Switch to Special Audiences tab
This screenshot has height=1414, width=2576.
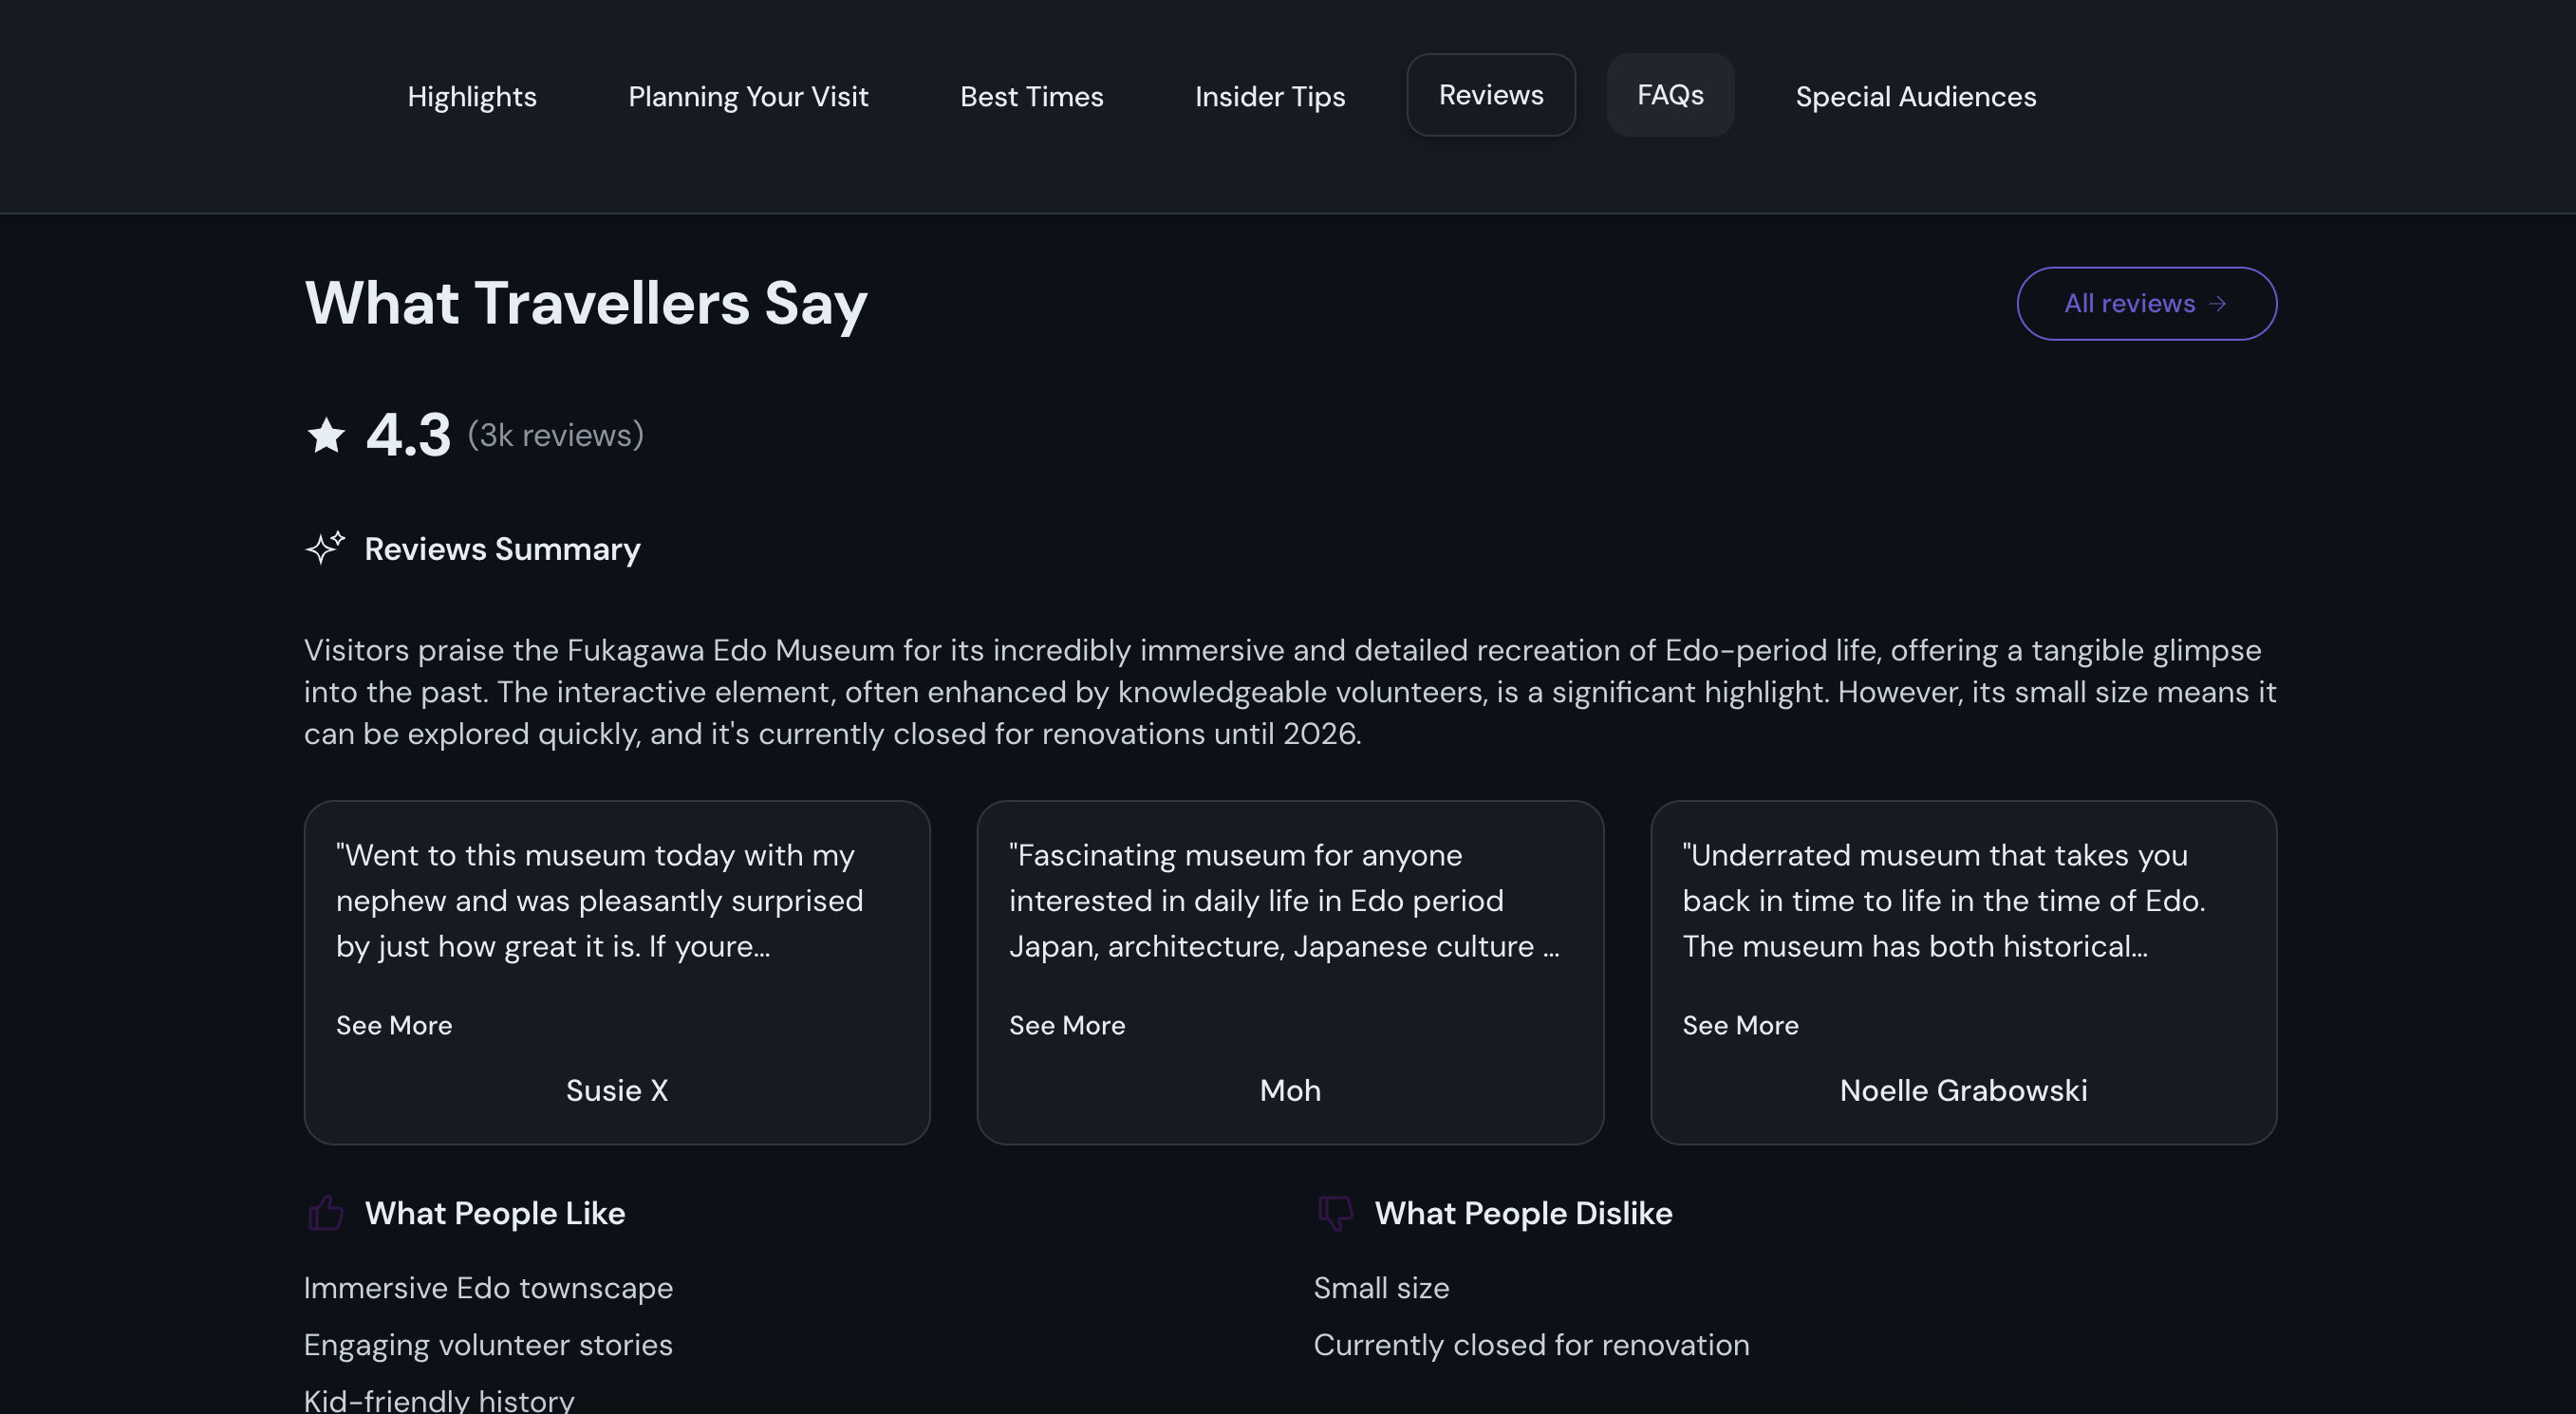point(1915,96)
